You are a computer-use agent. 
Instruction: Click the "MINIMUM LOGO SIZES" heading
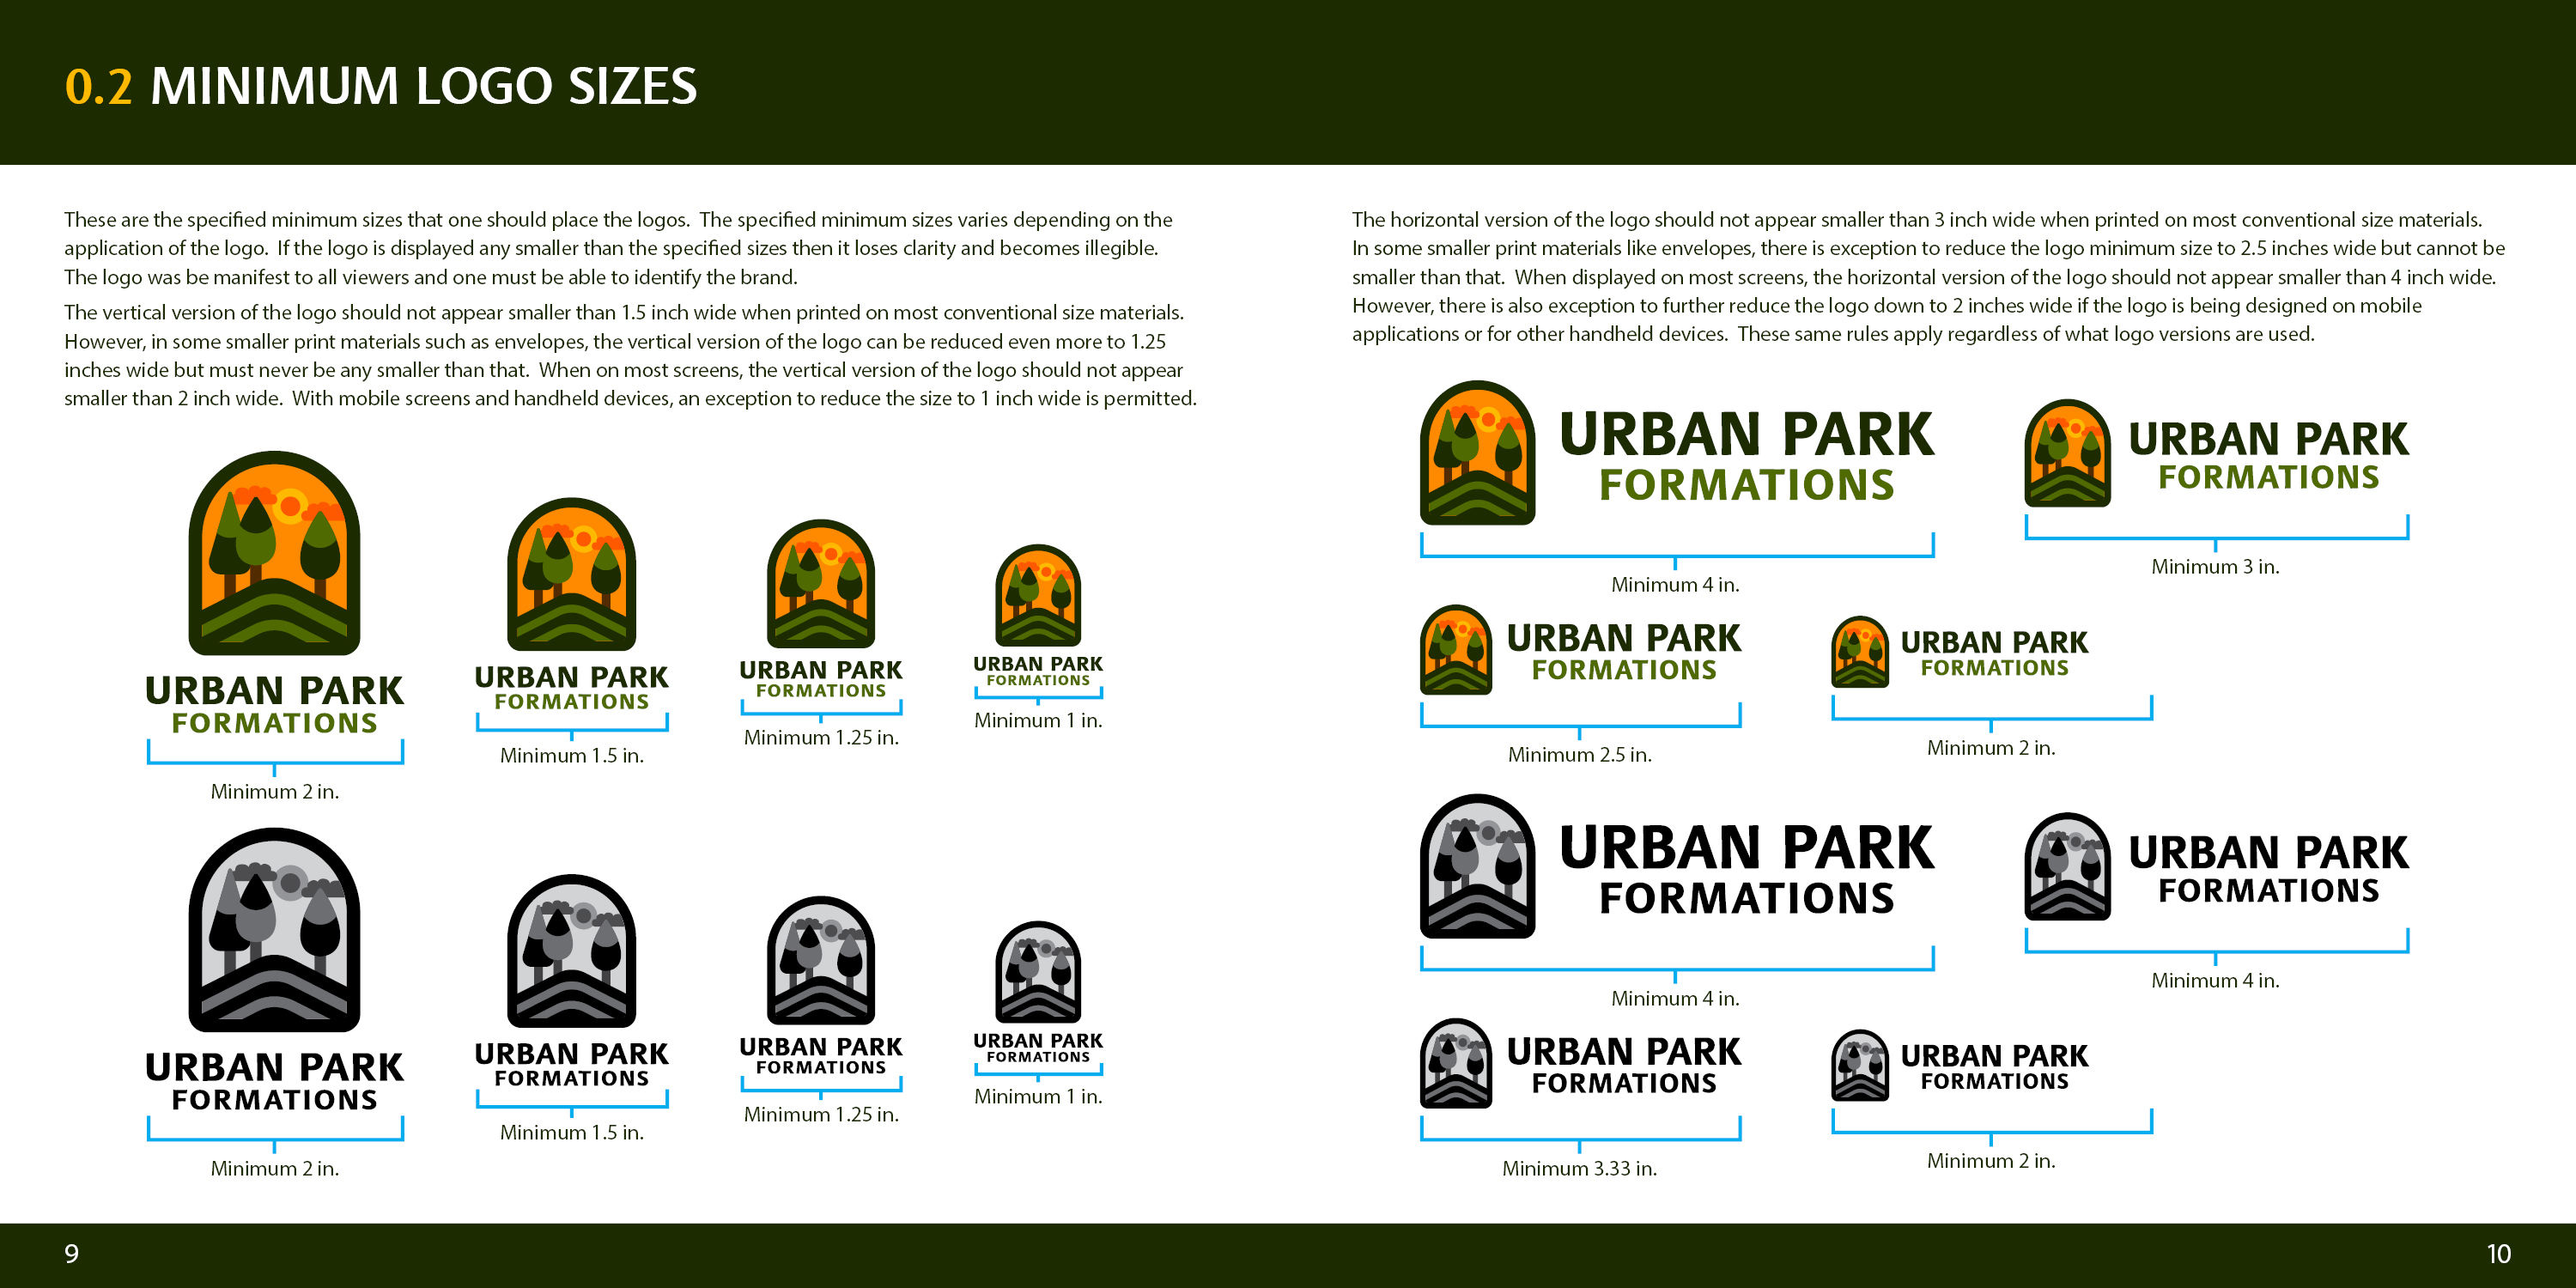pos(423,86)
